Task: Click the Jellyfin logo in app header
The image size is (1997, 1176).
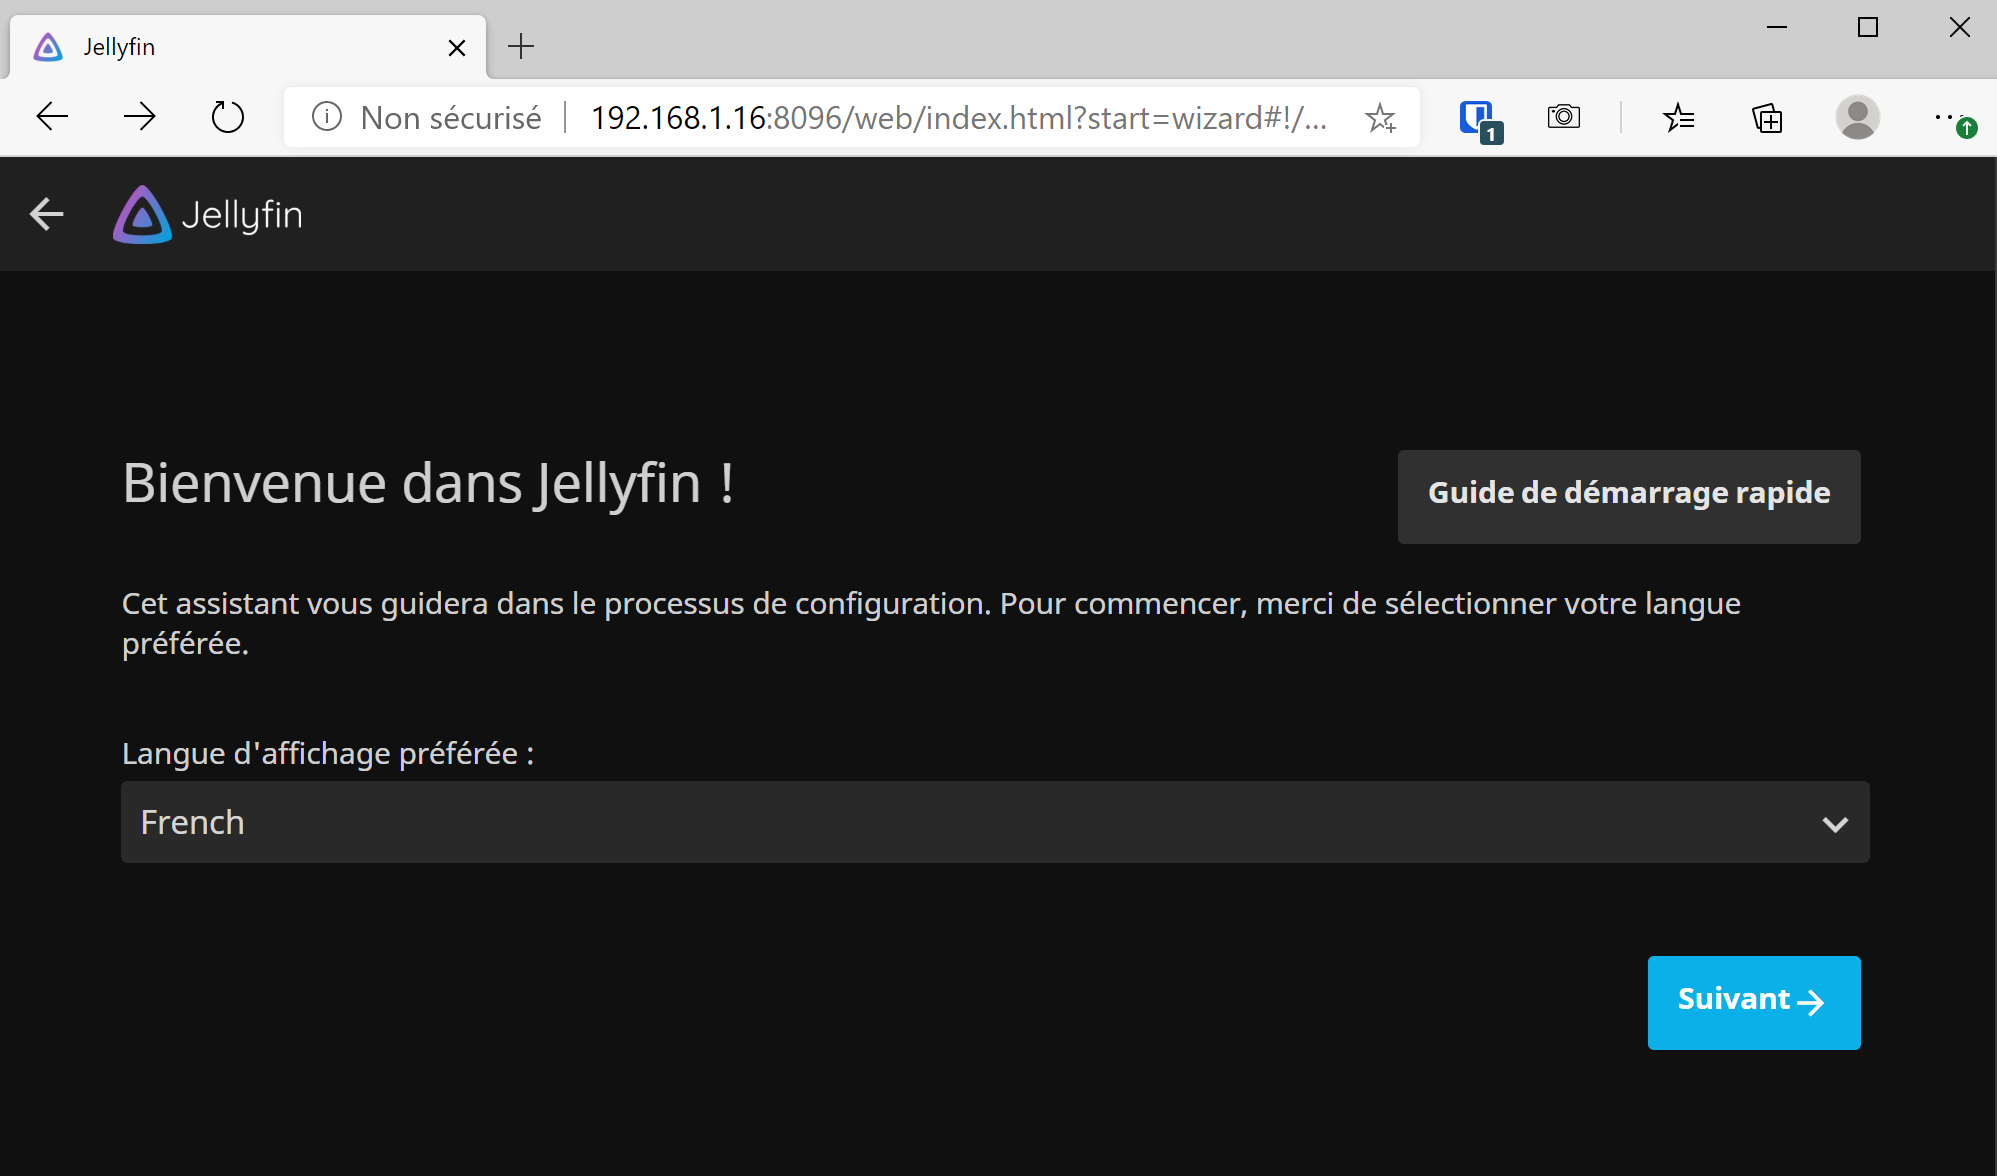Action: [208, 215]
